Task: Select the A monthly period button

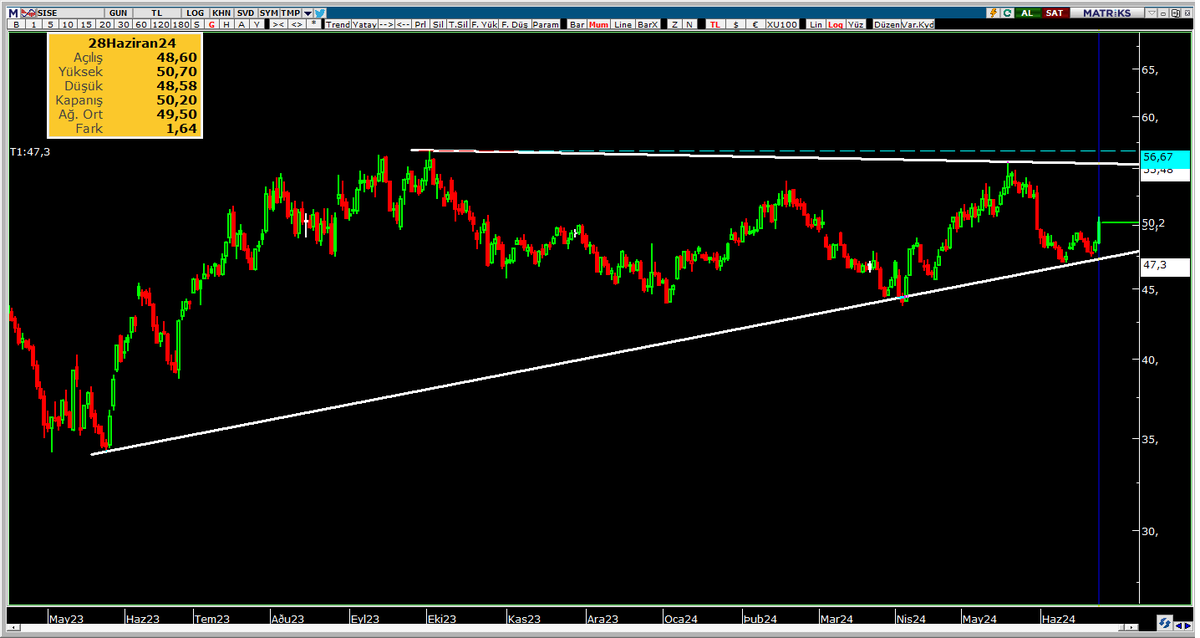Action: coord(241,24)
